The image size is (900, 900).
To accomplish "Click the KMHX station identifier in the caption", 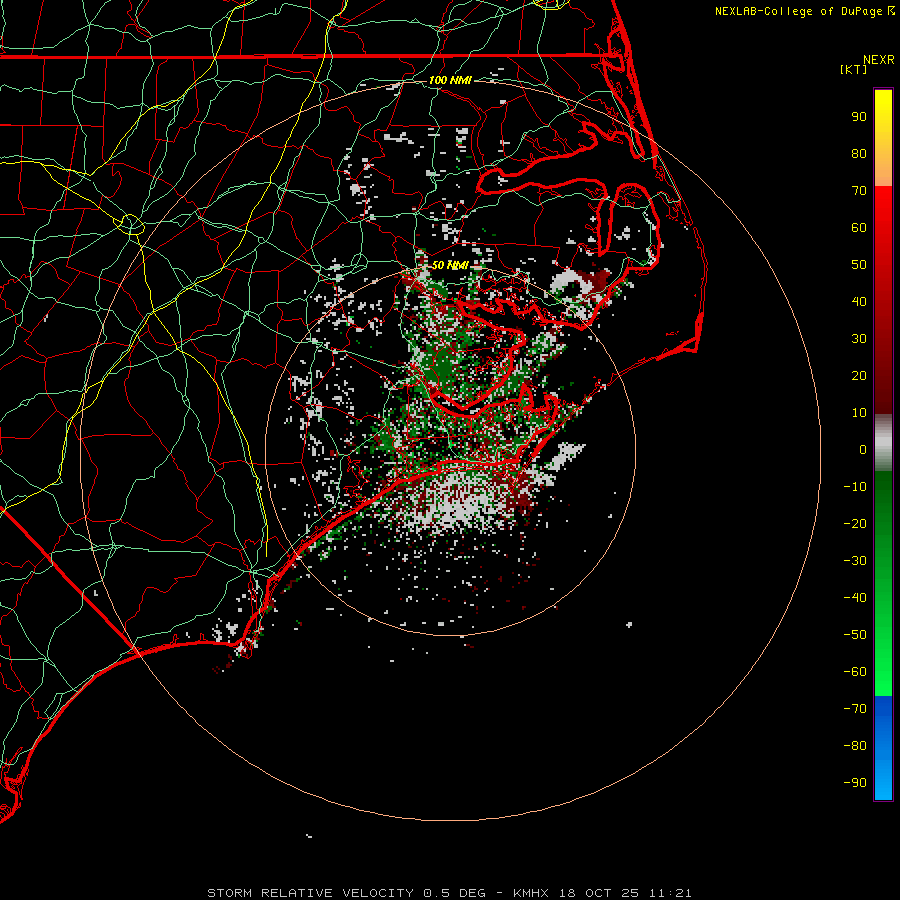I will [532, 893].
